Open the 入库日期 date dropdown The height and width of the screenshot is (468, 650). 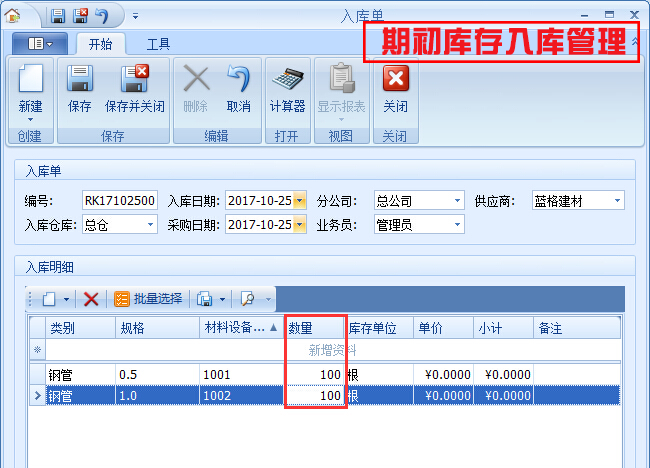pos(299,201)
